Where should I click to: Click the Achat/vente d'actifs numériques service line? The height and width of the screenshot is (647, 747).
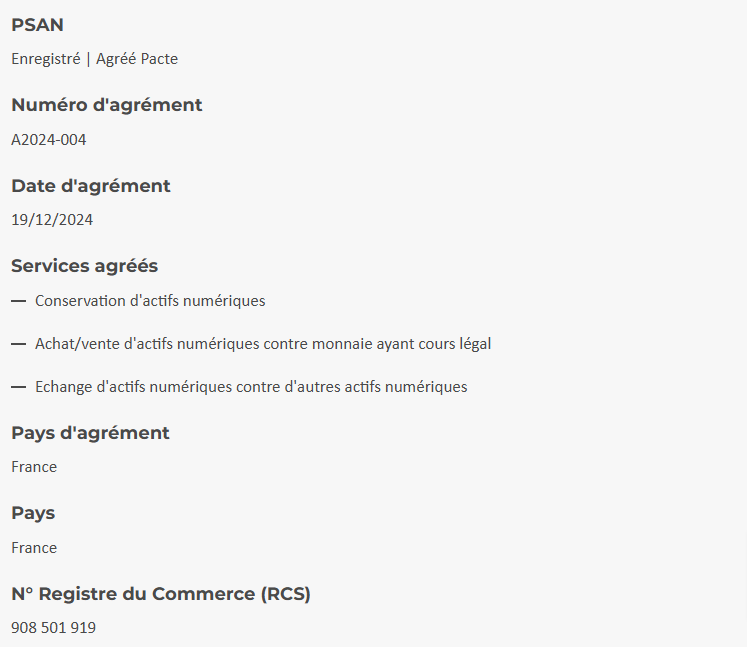coord(263,344)
